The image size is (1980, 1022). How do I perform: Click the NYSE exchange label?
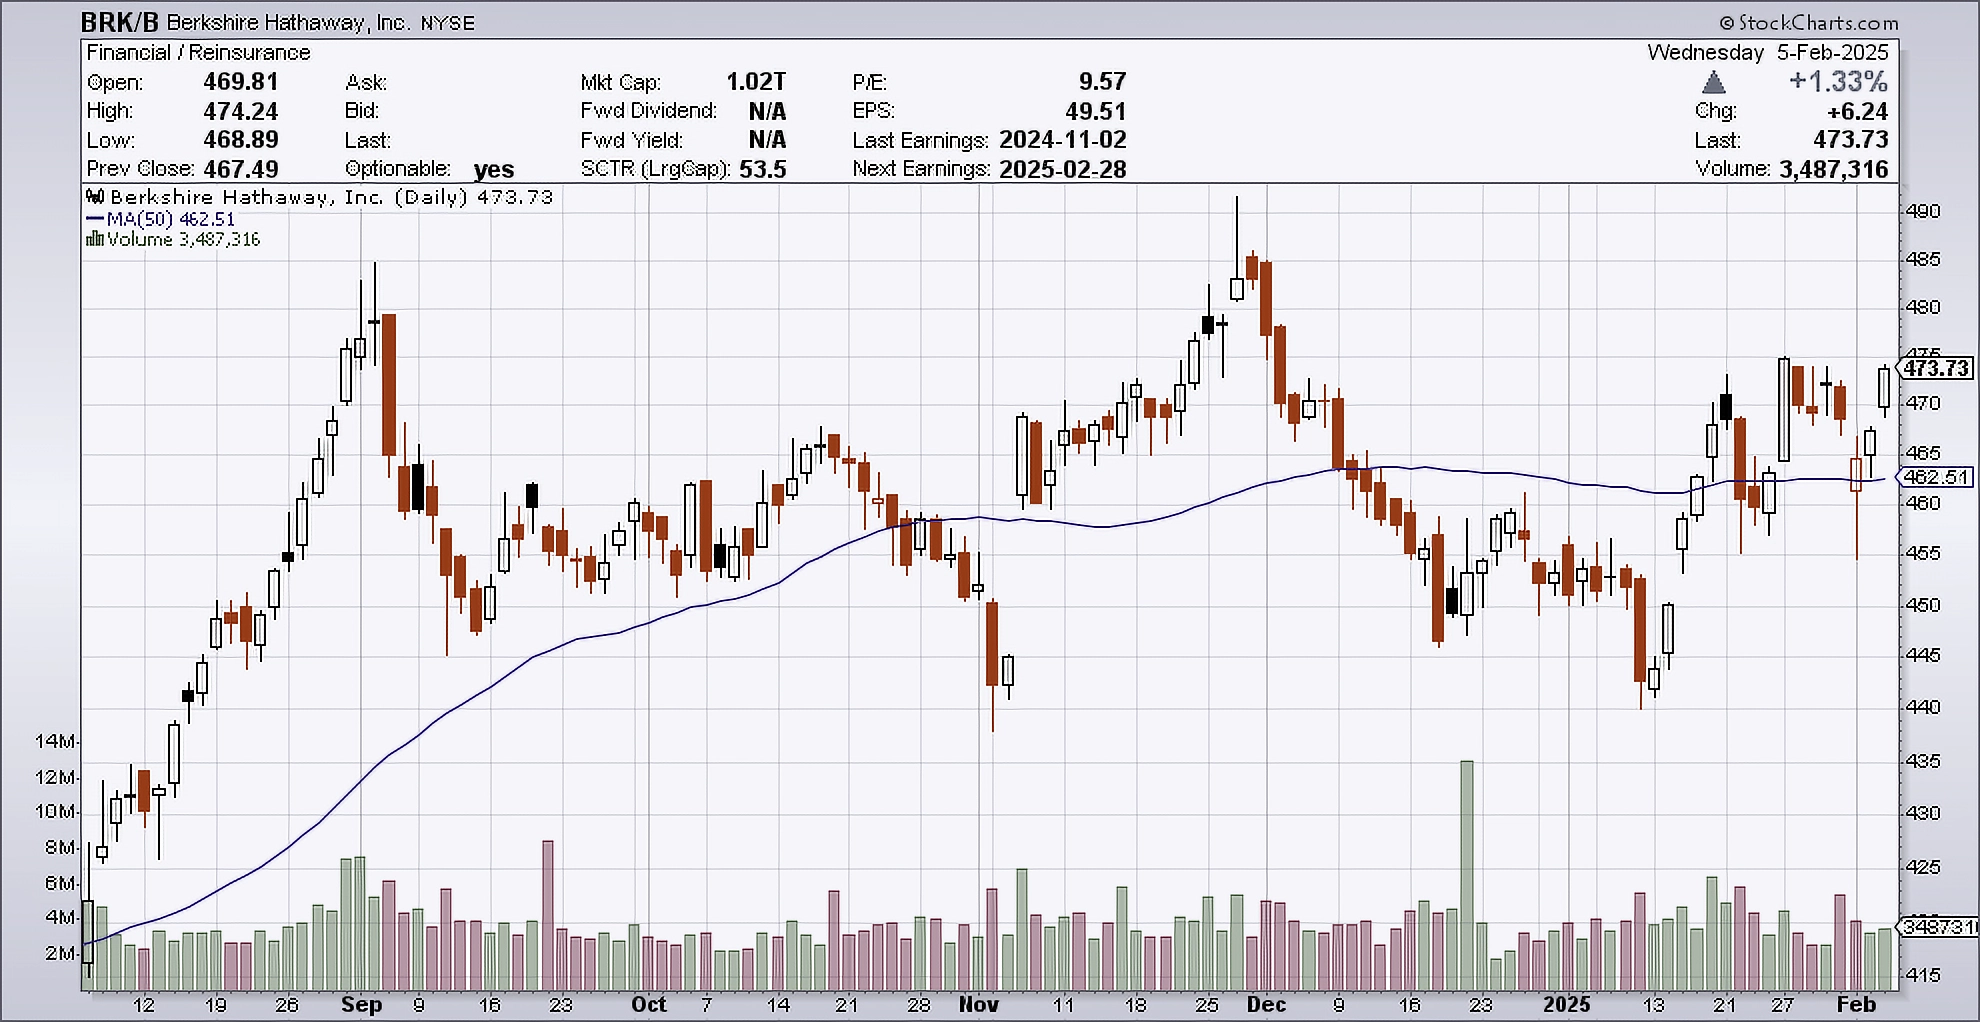(447, 23)
